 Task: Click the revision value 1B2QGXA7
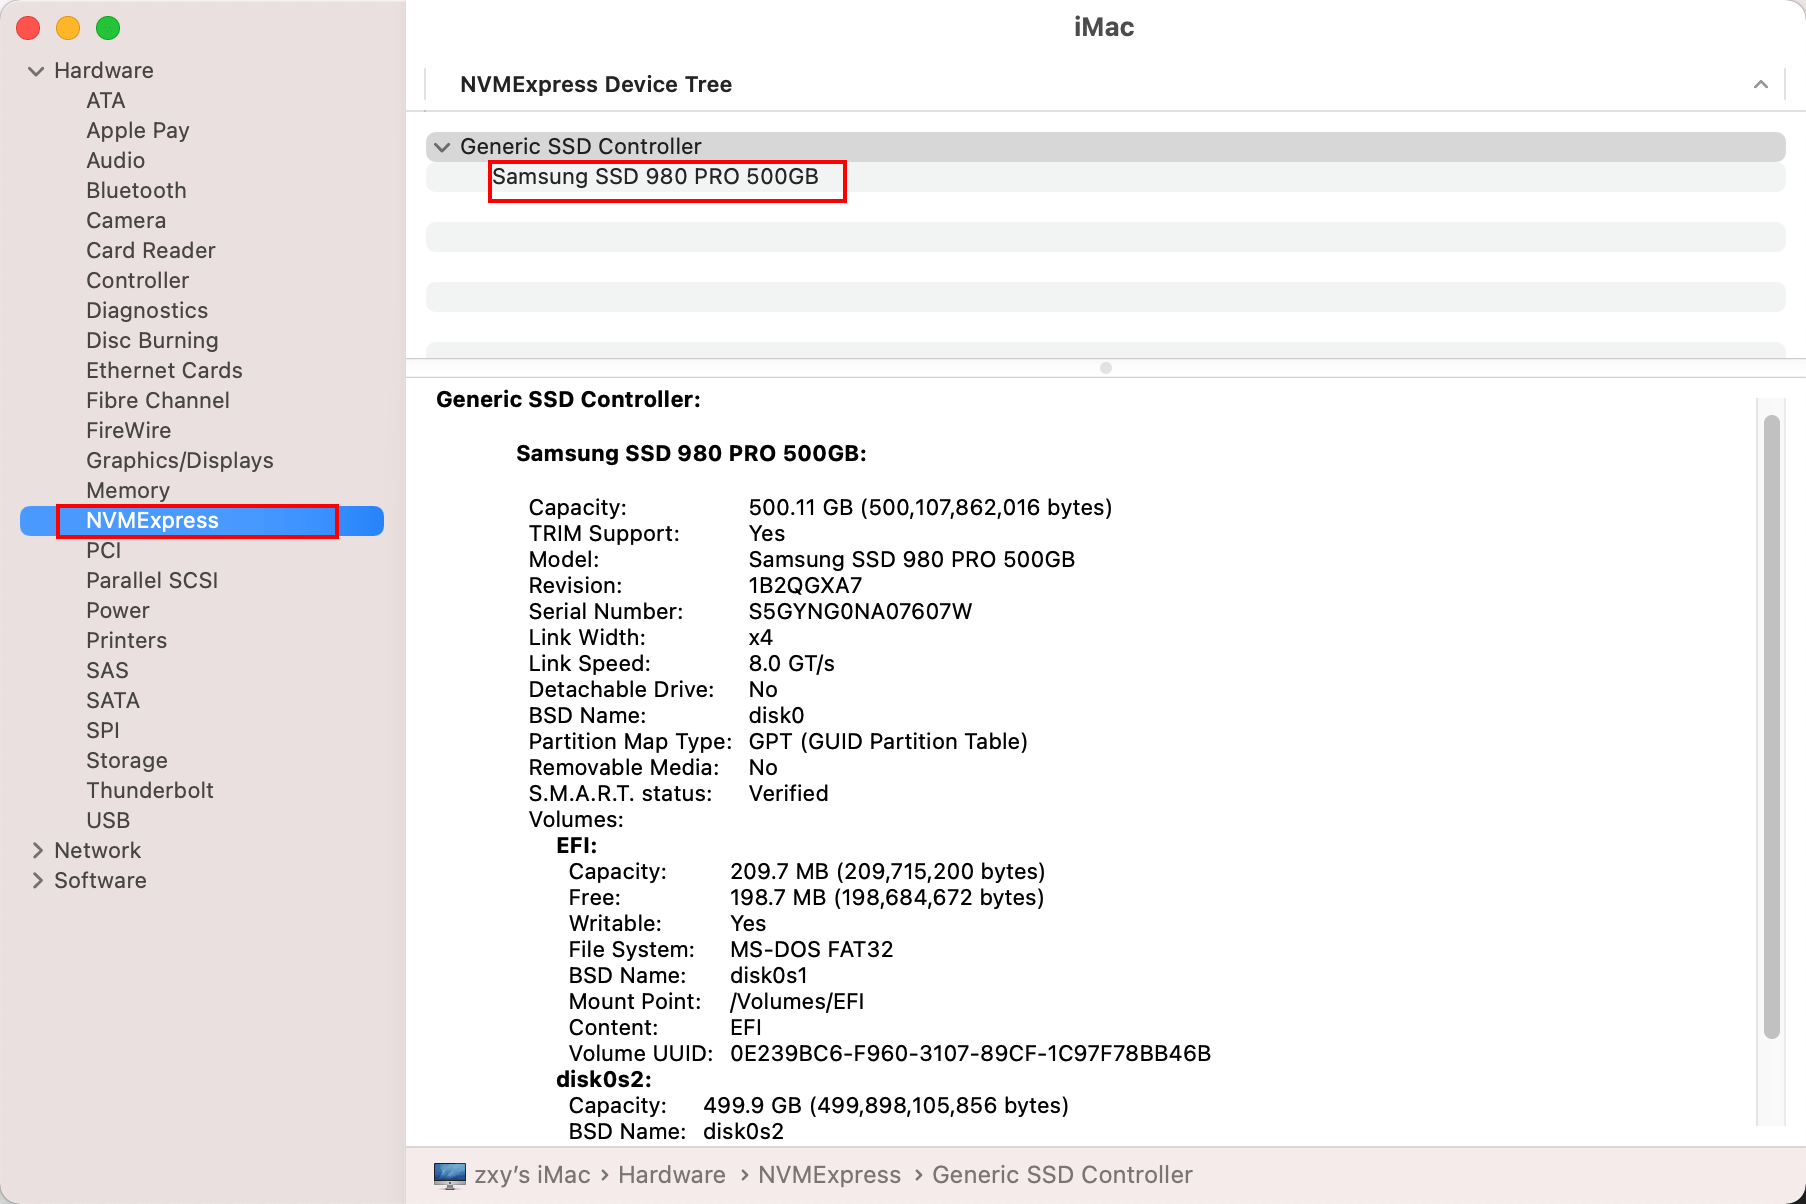point(805,585)
